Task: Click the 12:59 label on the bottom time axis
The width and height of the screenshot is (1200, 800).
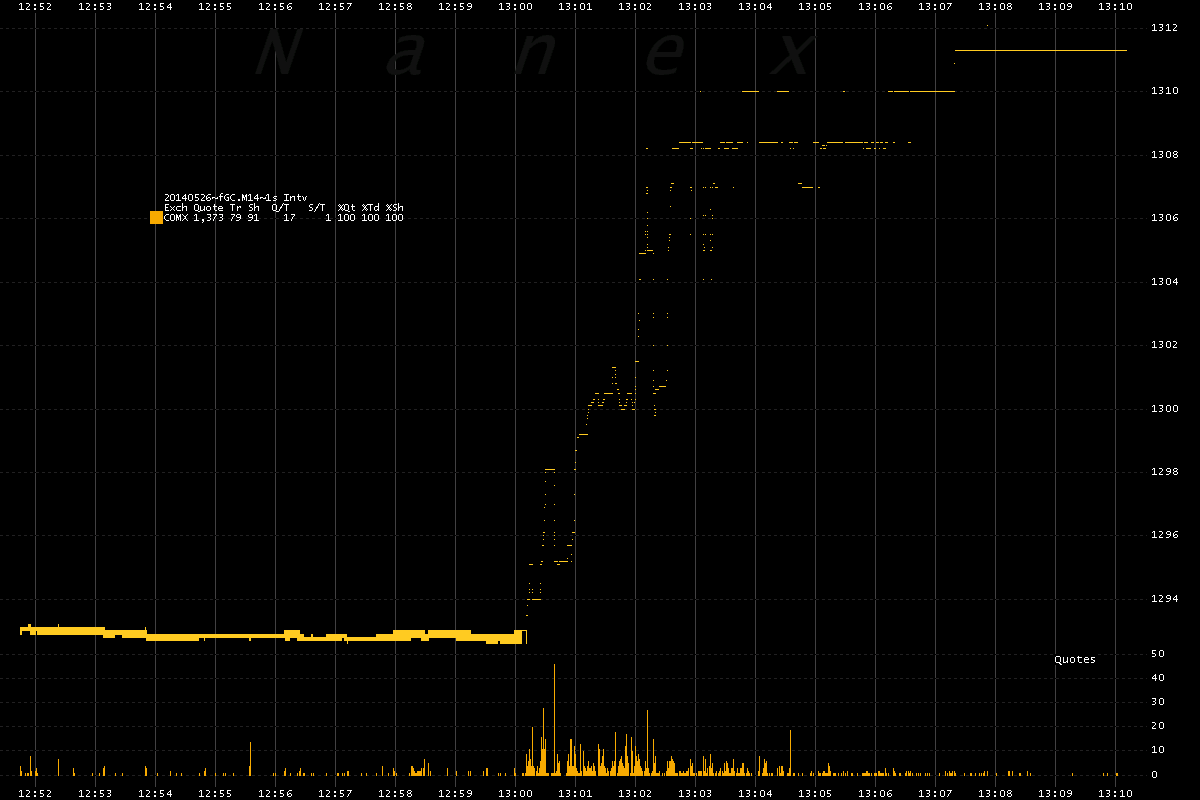Action: click(x=455, y=793)
